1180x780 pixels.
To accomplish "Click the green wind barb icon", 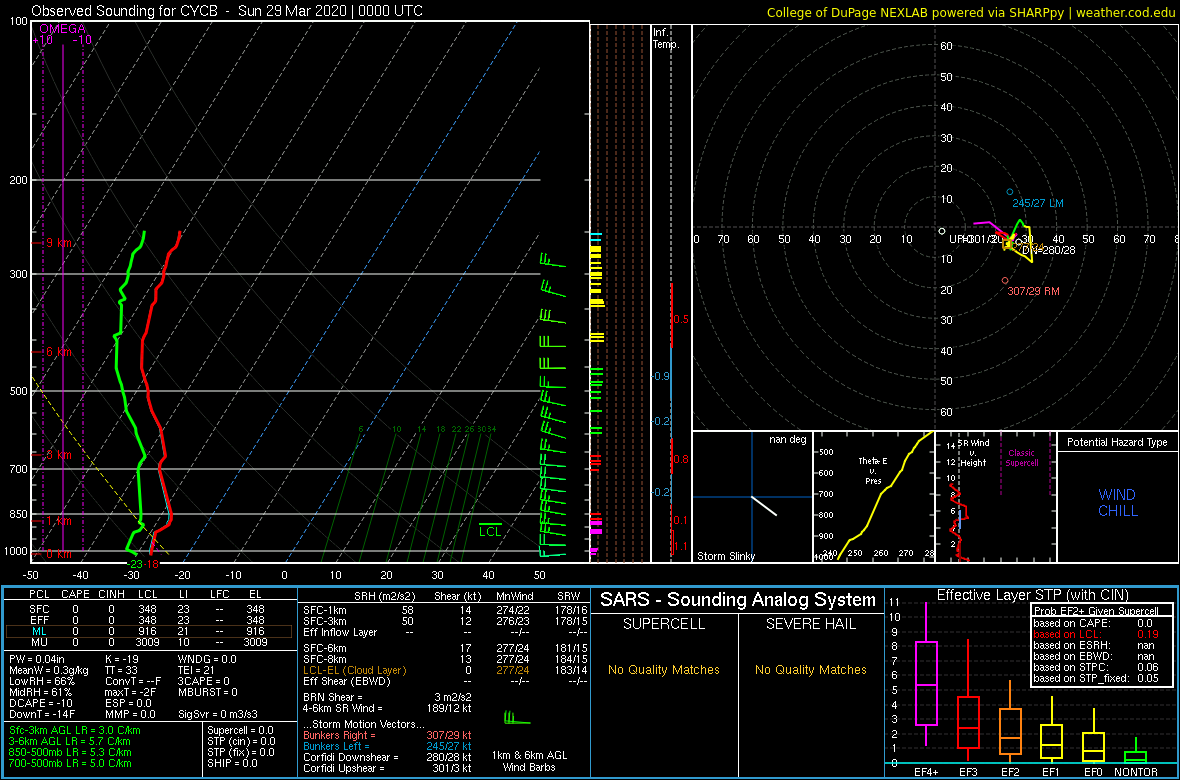I will tap(516, 718).
